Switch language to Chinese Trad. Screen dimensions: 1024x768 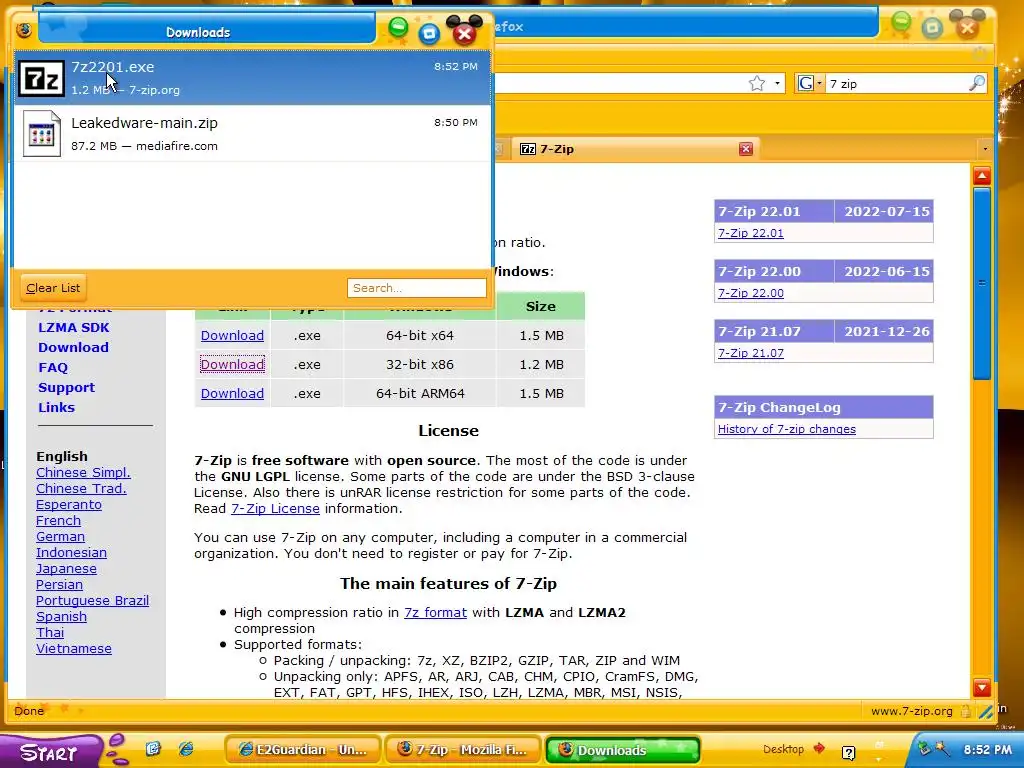pyautogui.click(x=81, y=488)
